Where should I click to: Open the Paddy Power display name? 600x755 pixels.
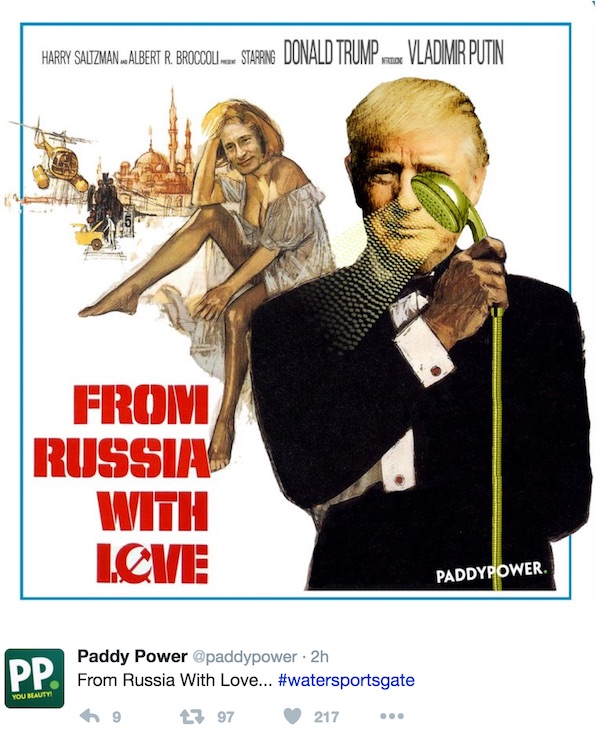click(132, 656)
